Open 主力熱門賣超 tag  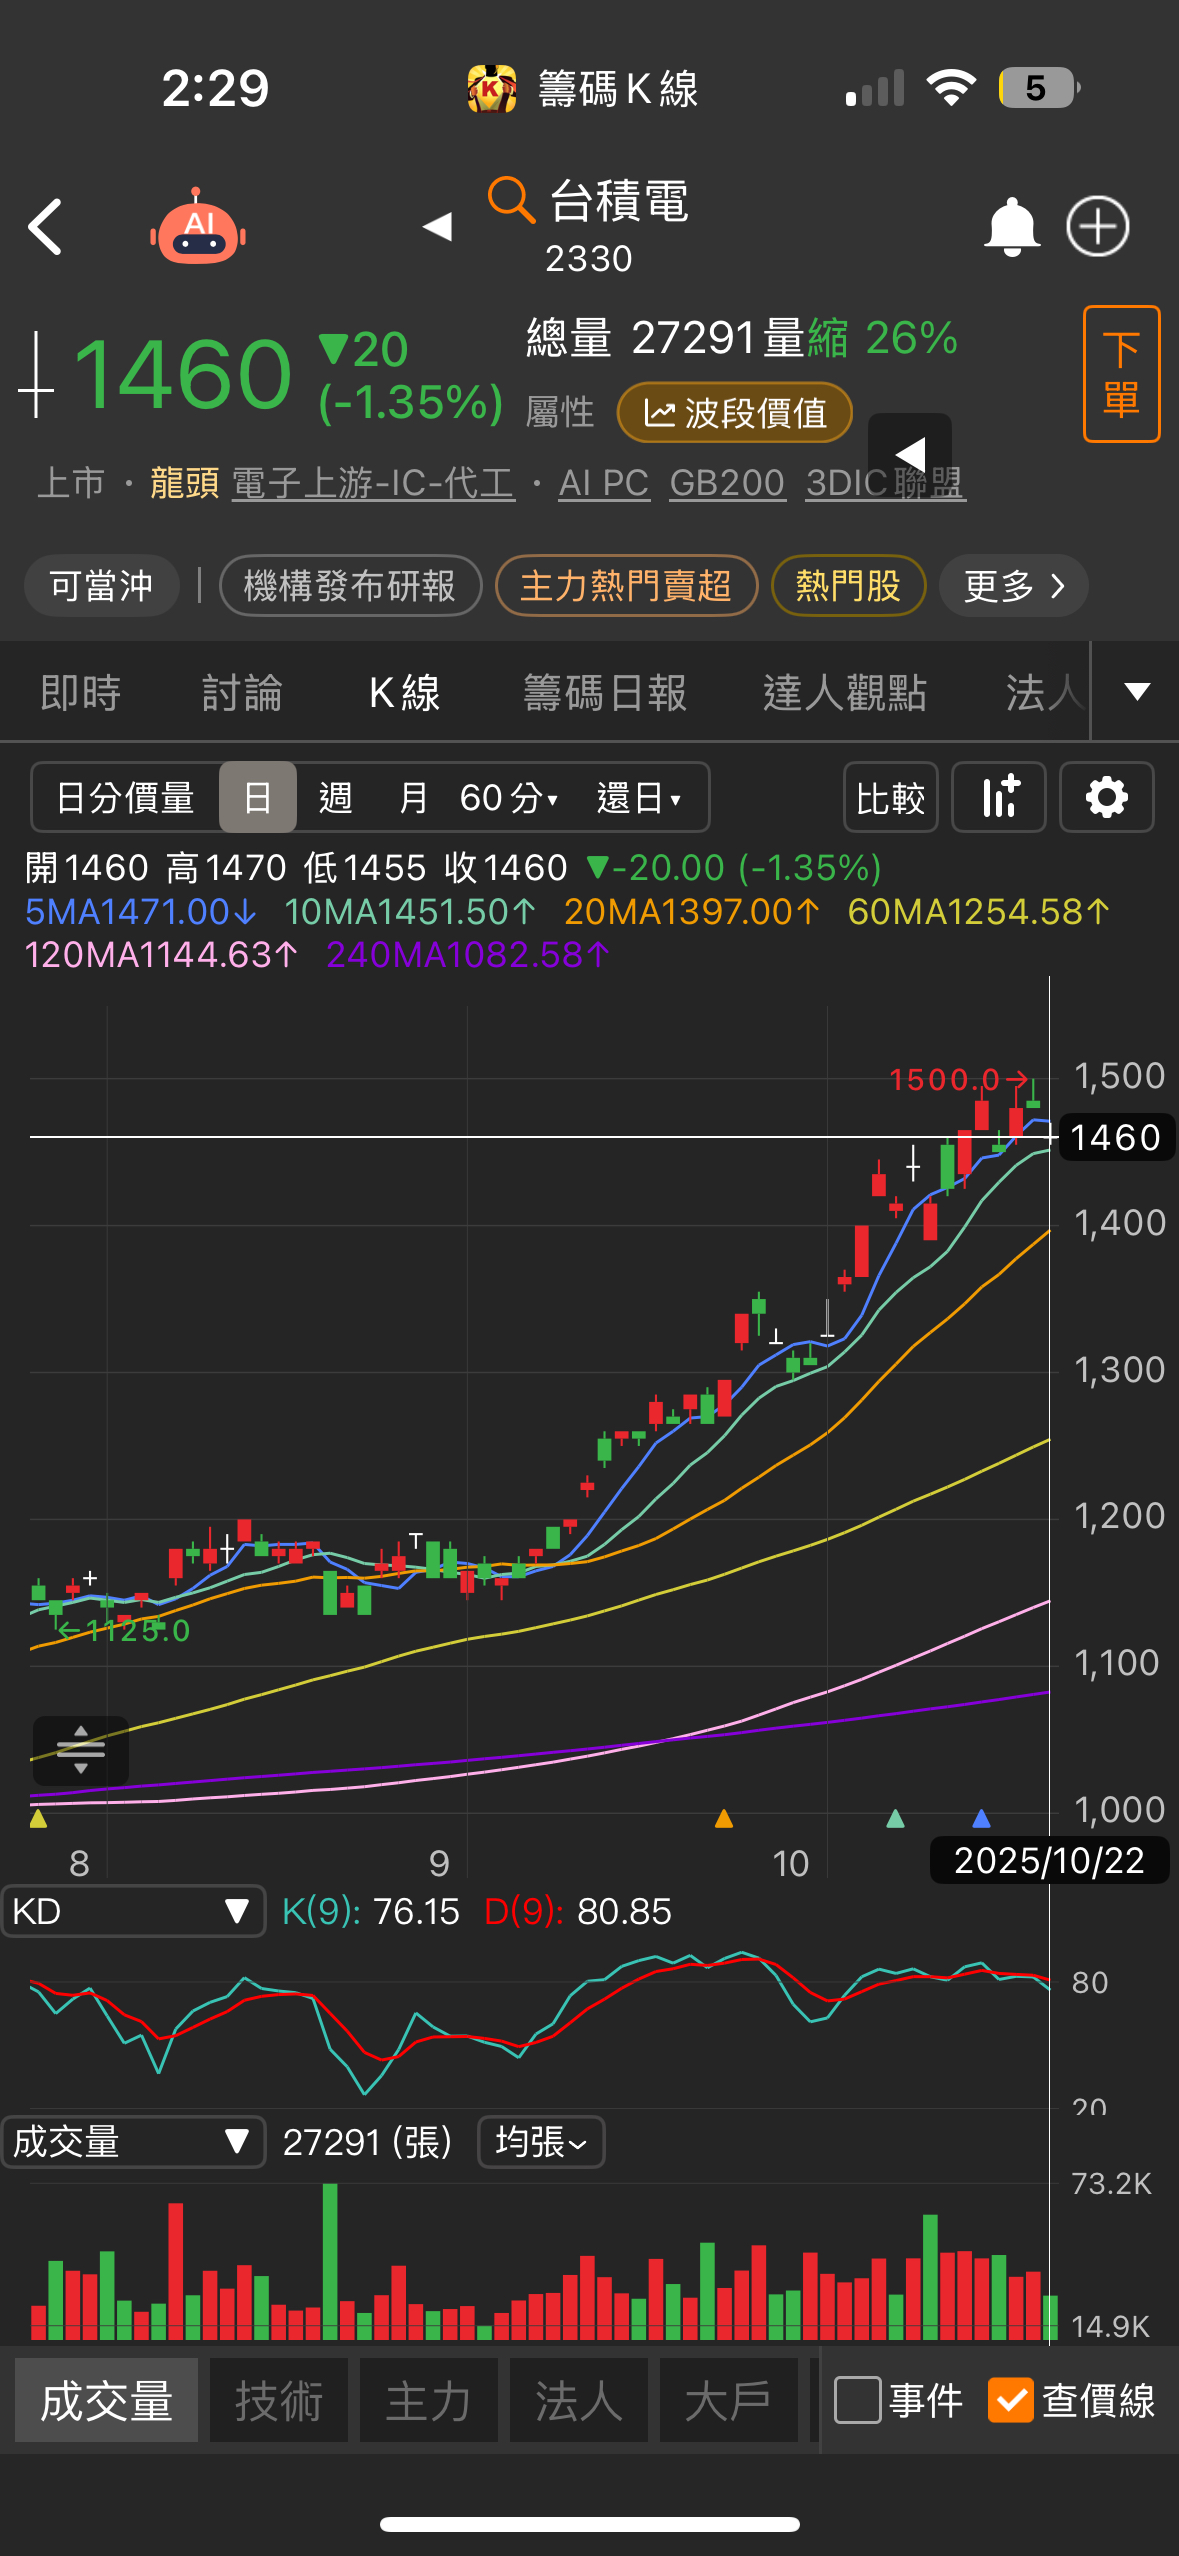pos(626,585)
